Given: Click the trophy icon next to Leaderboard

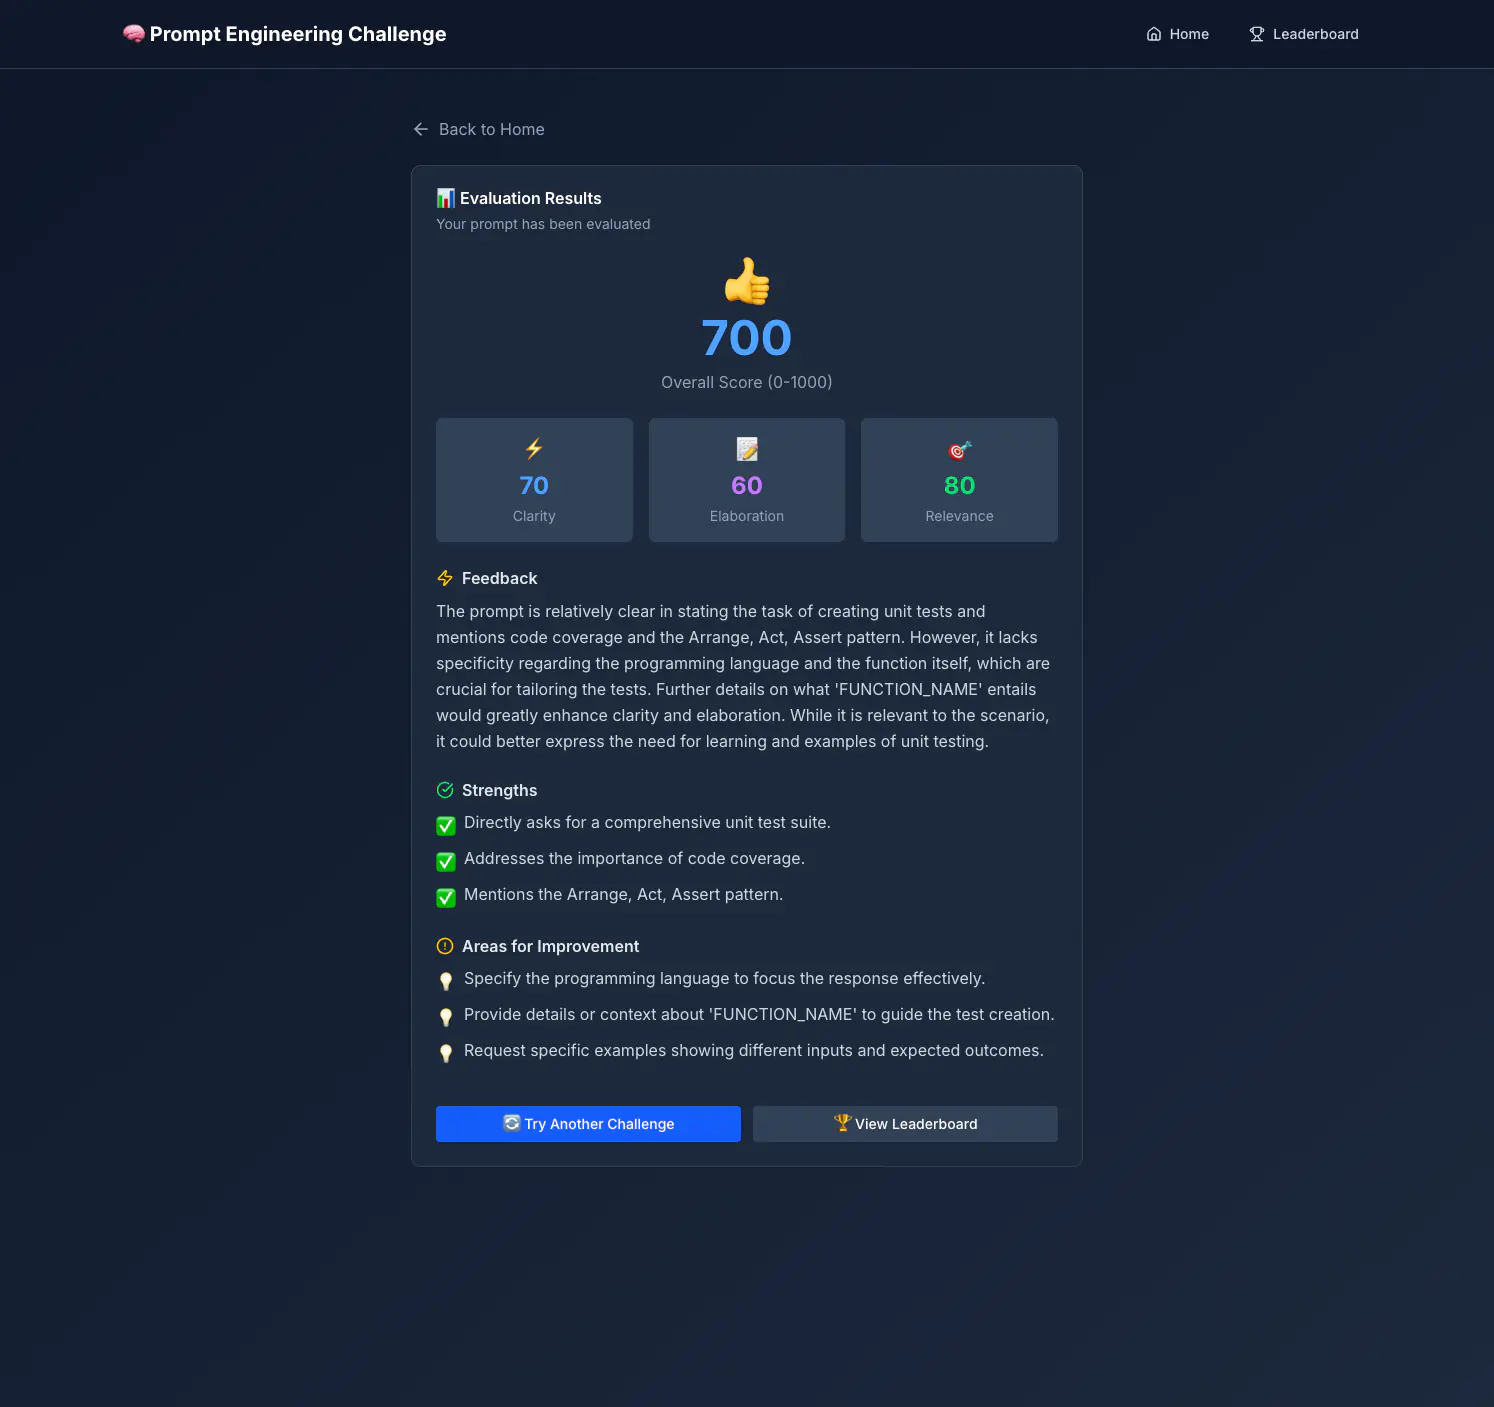Looking at the screenshot, I should coord(1256,33).
